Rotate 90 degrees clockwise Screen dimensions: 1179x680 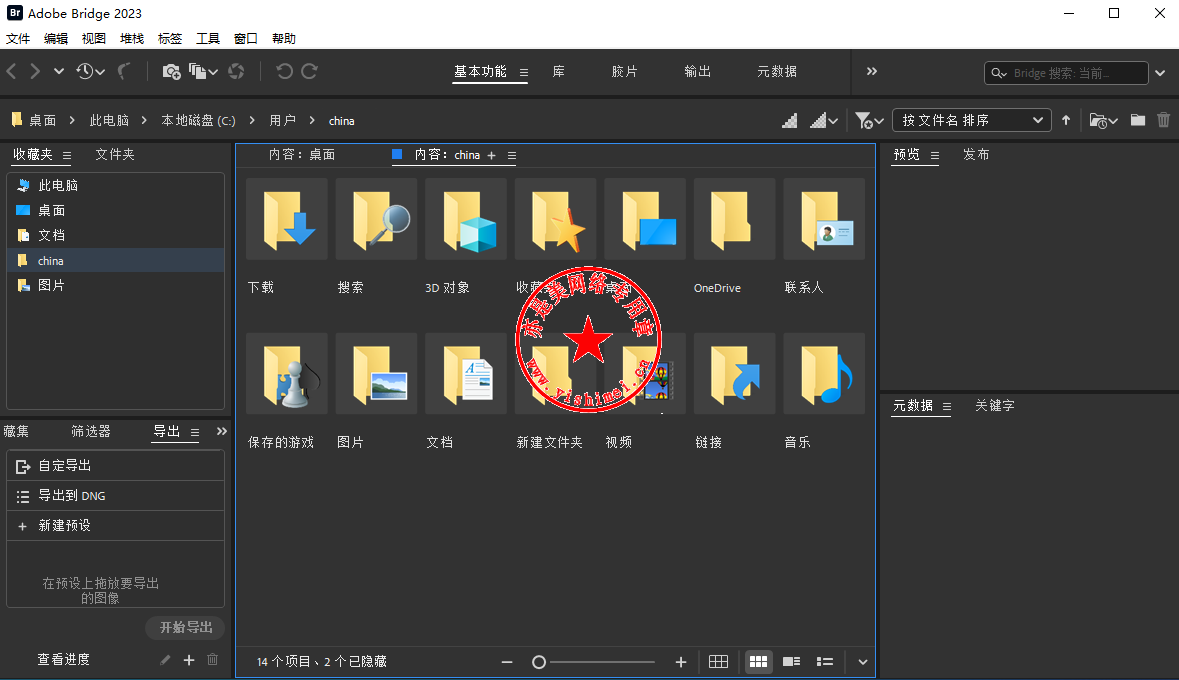pos(309,71)
